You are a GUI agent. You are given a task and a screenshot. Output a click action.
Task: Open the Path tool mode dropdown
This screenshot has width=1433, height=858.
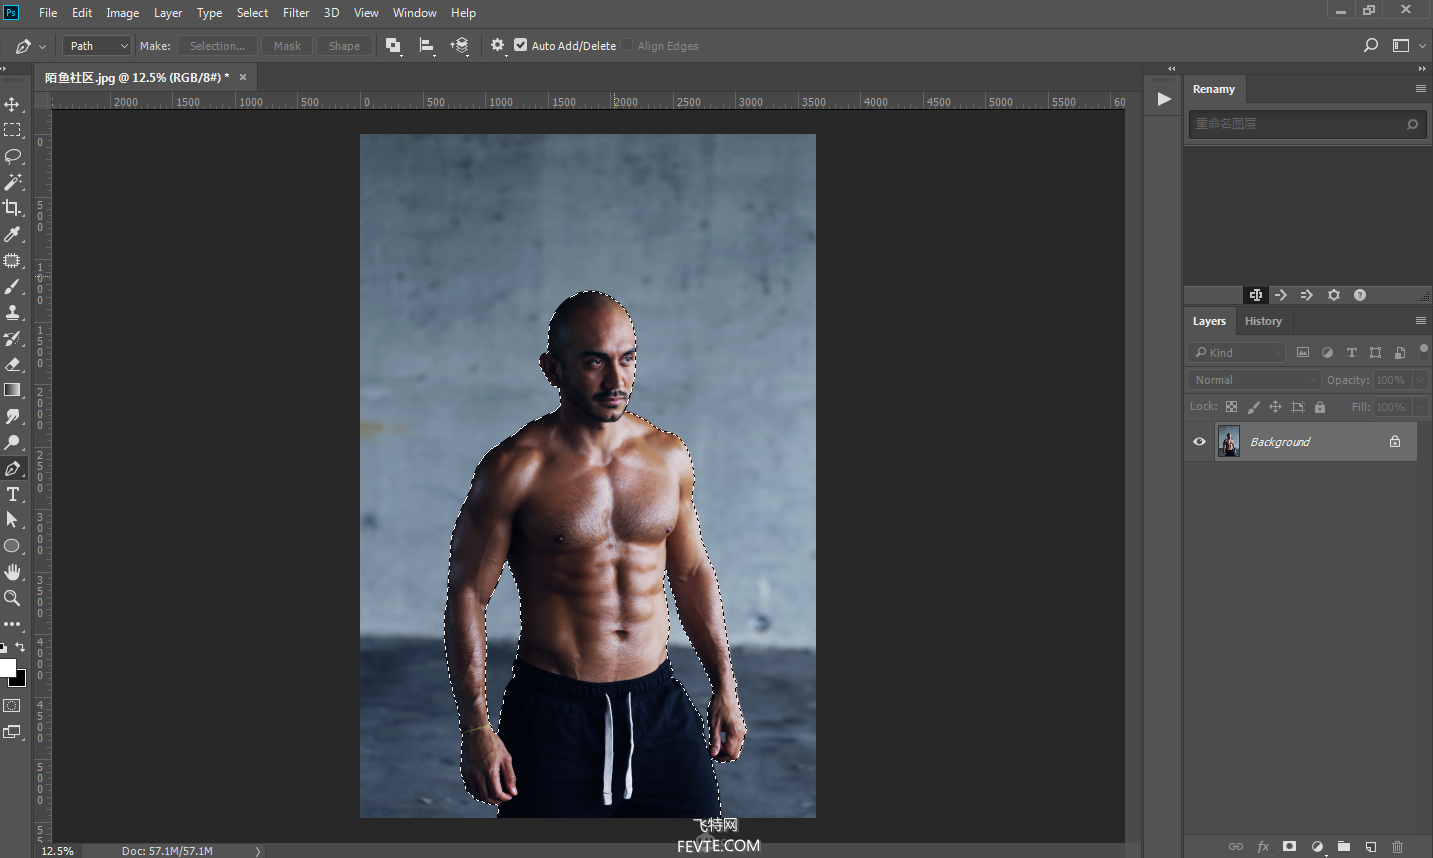(x=96, y=45)
